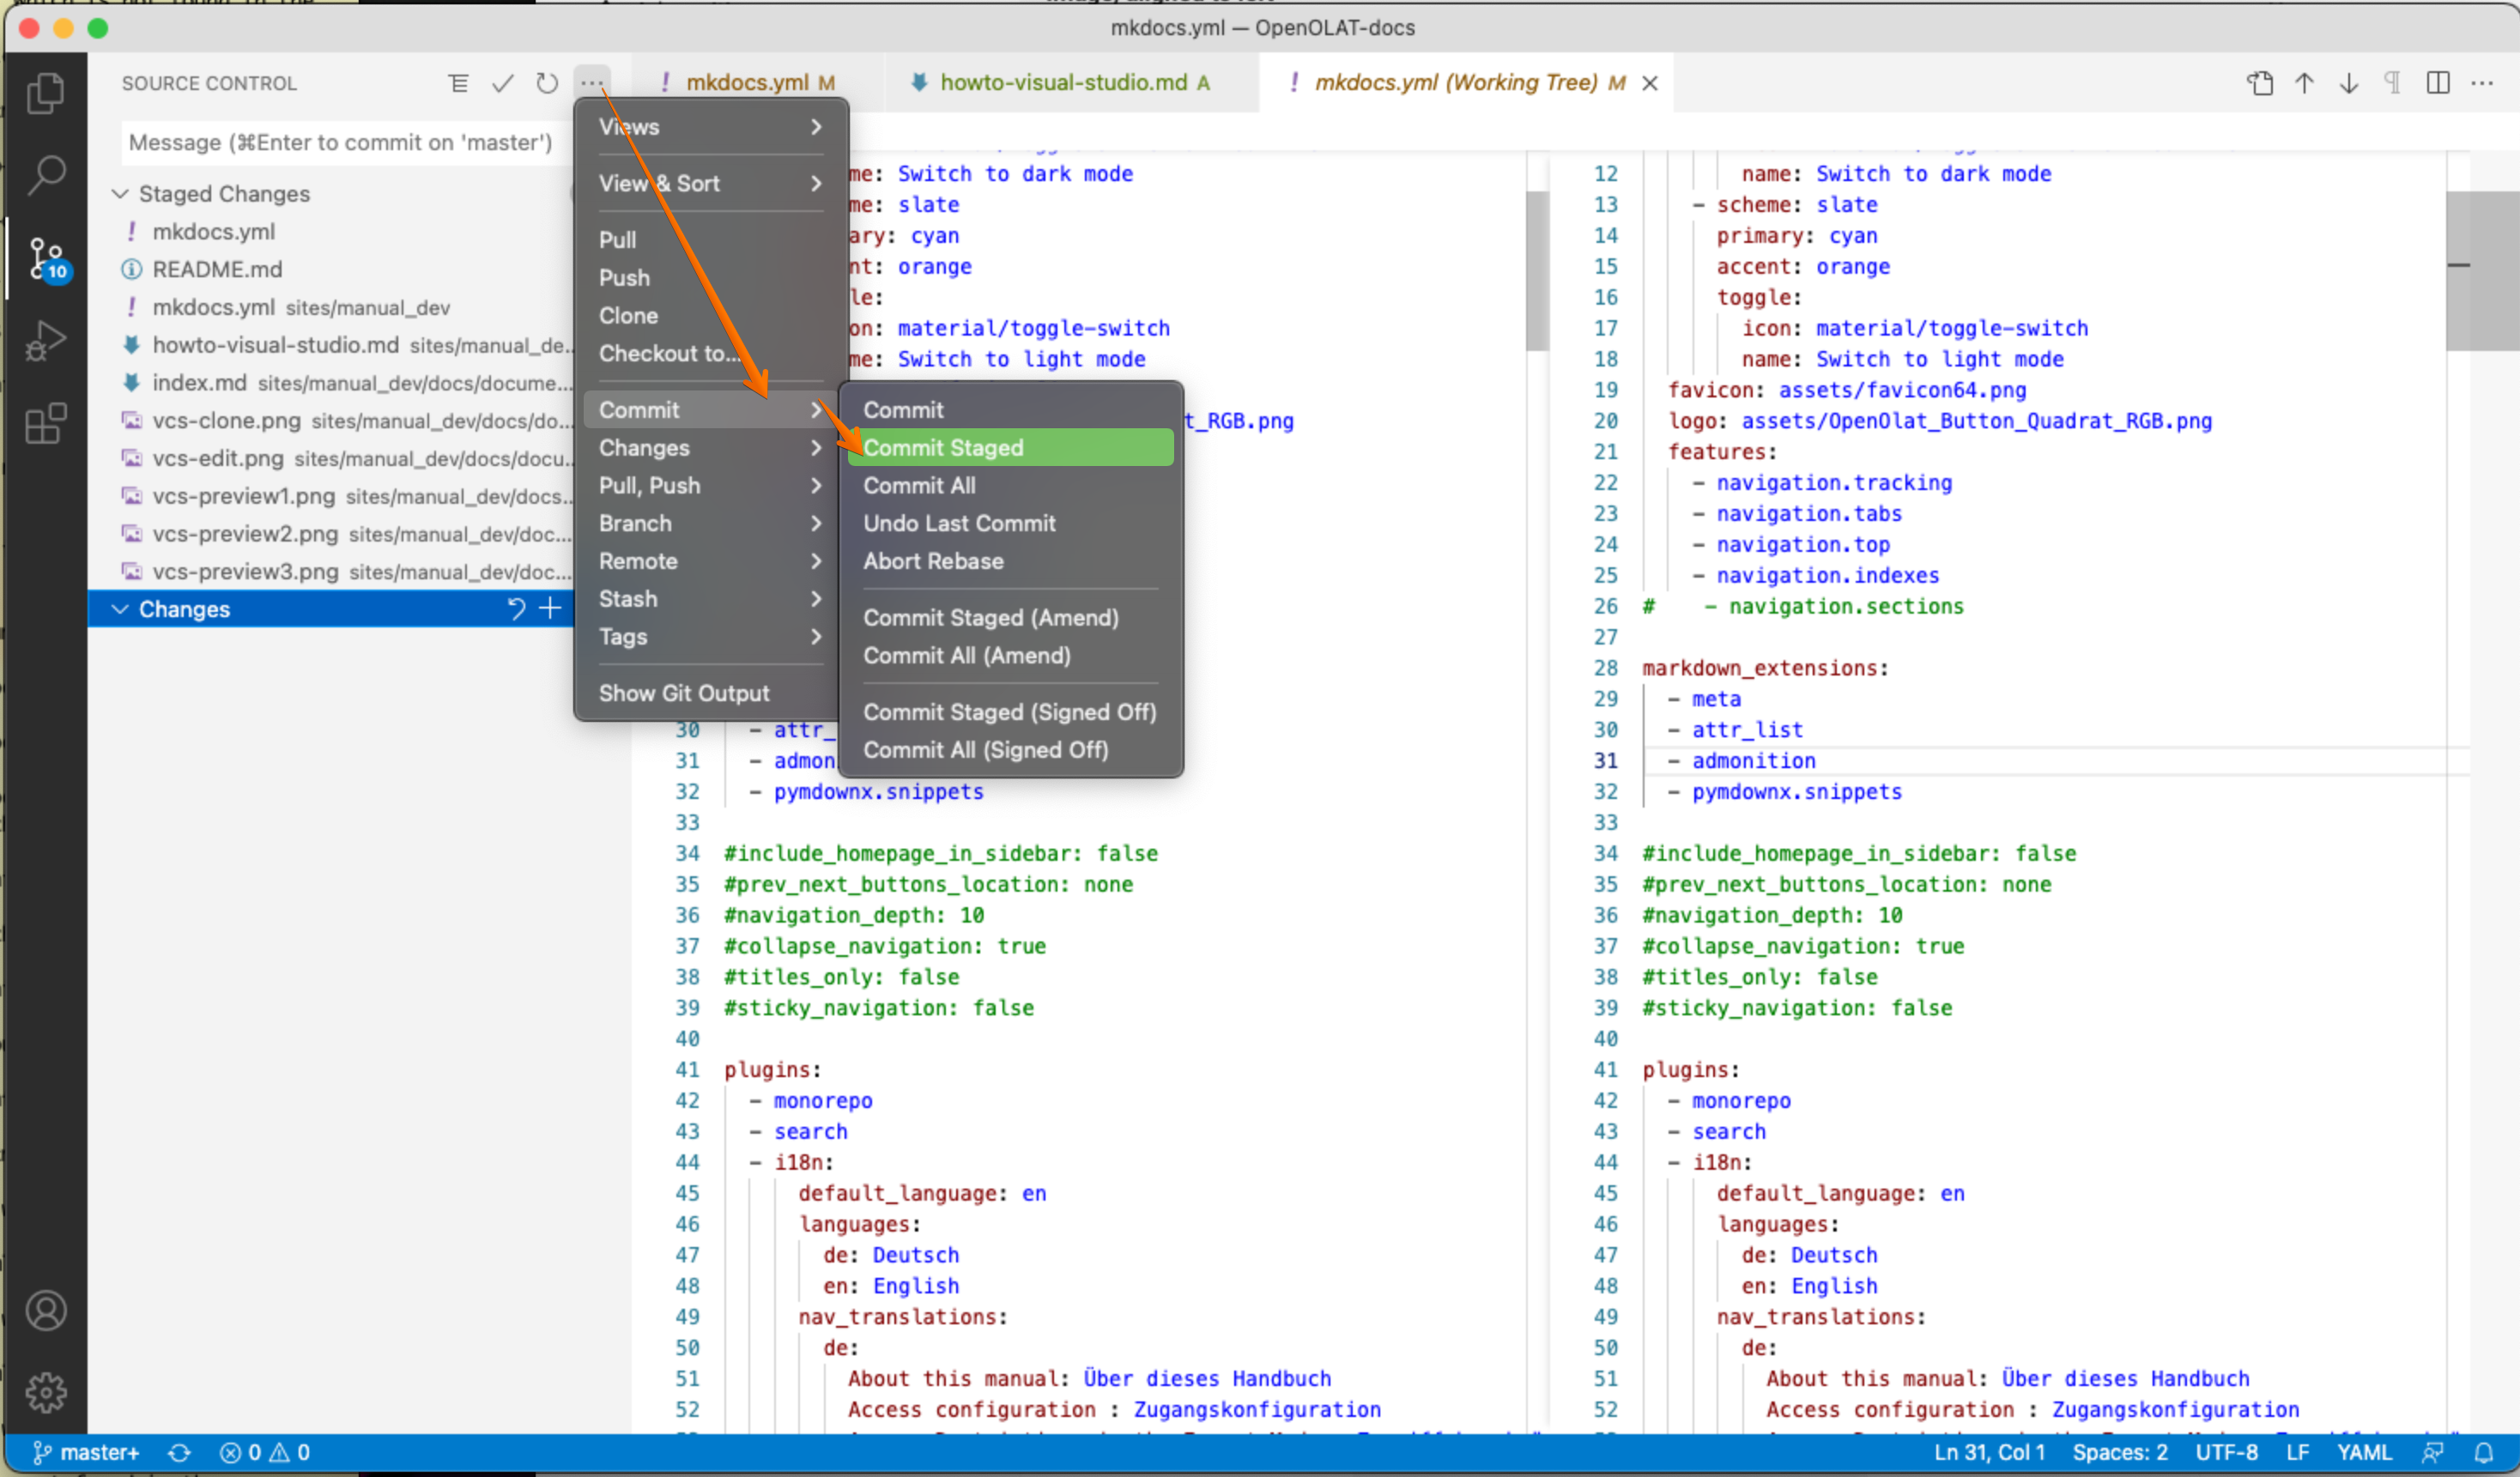Click the commit checkmark icon

click(x=503, y=83)
